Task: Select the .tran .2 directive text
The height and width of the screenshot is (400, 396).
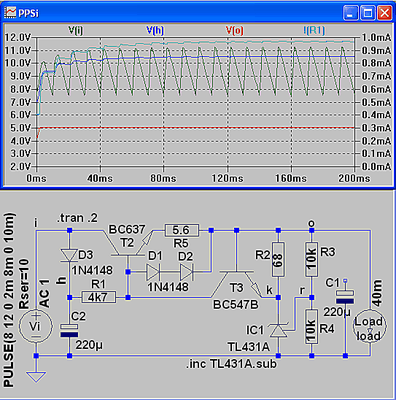Action: click(77, 218)
